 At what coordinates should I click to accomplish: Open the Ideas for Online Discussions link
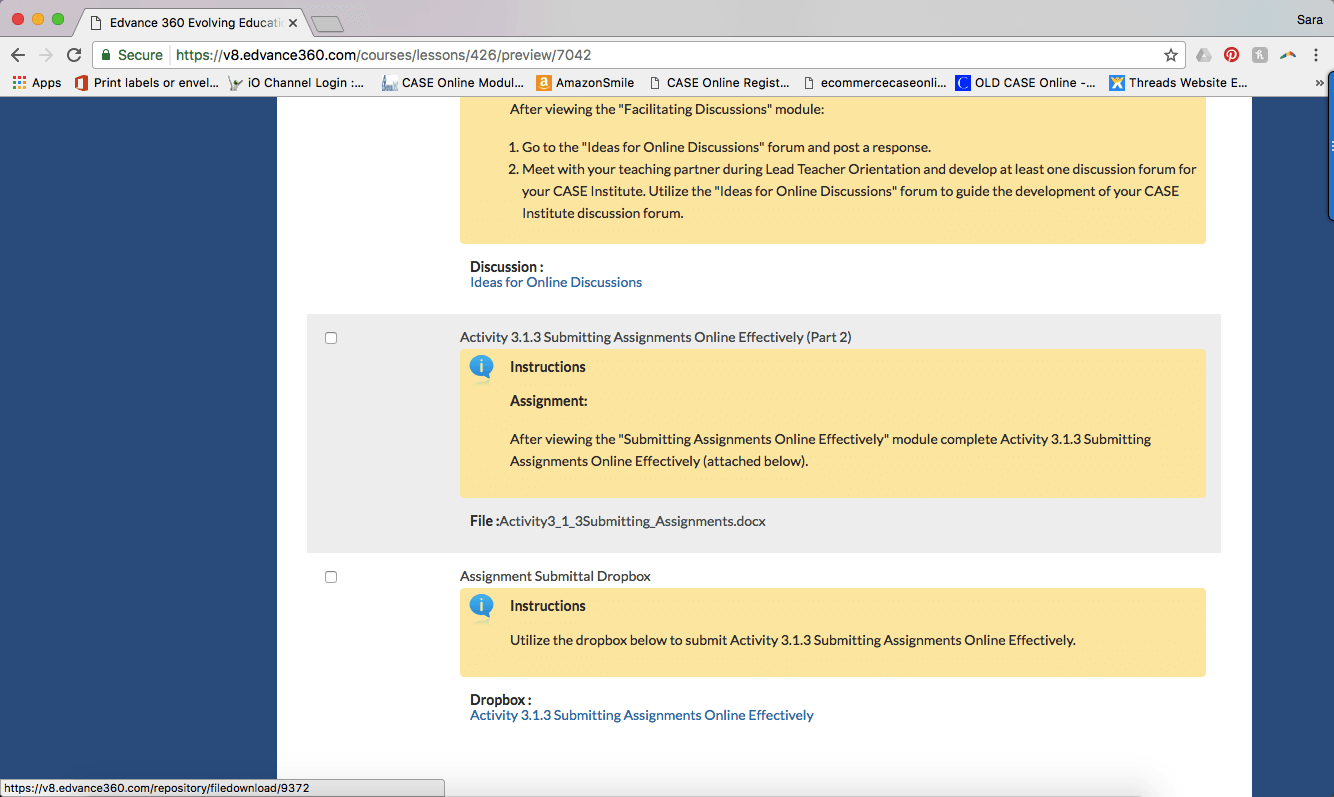[556, 283]
